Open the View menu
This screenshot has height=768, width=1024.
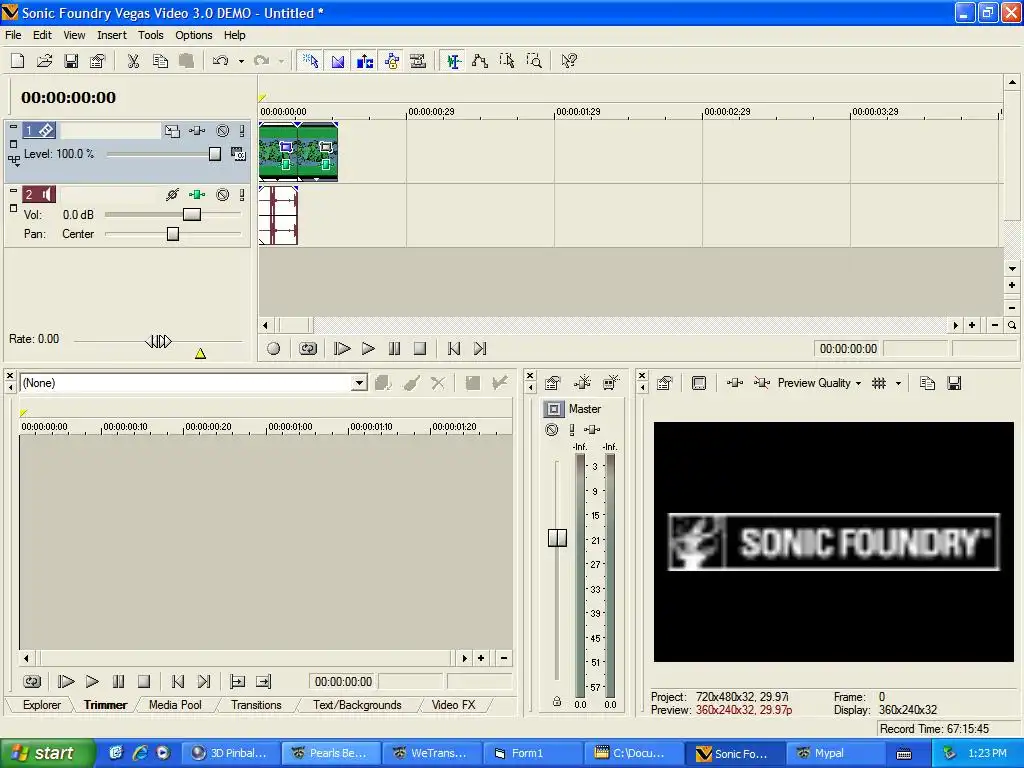(x=74, y=35)
